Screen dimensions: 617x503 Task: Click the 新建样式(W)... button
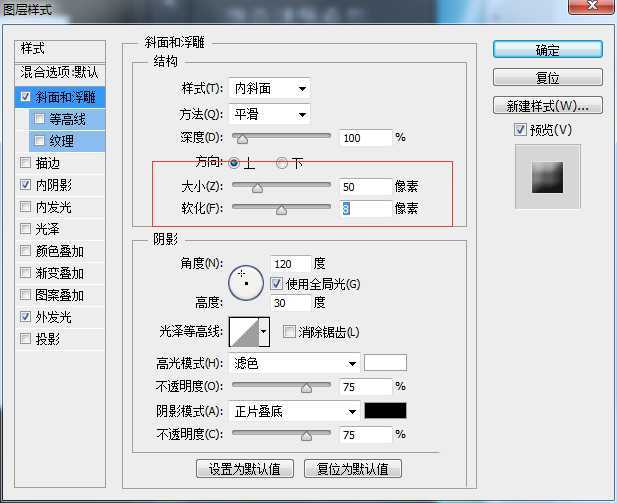[x=547, y=105]
